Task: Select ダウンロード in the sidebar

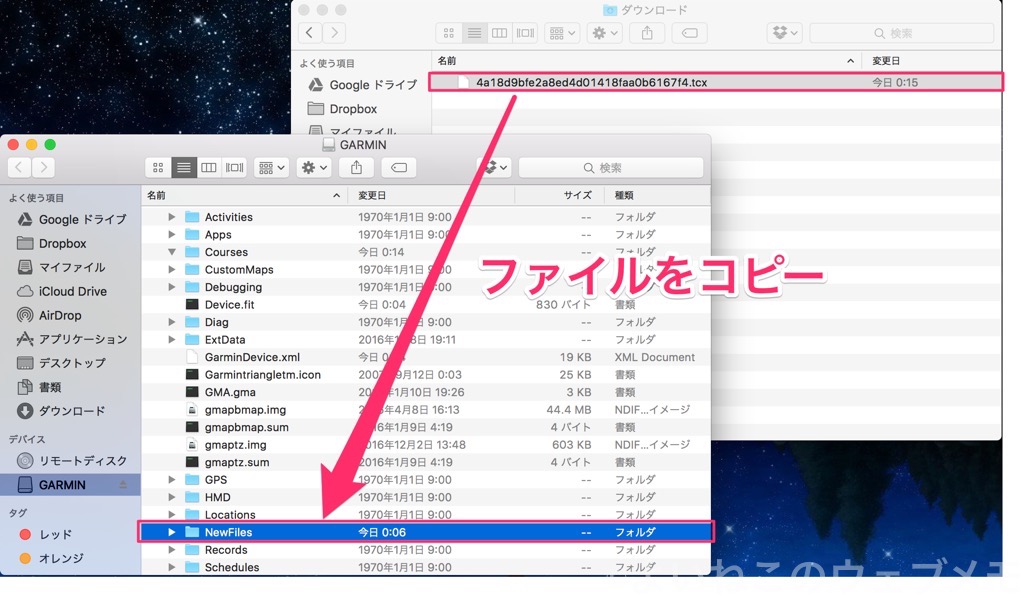Action: point(71,411)
